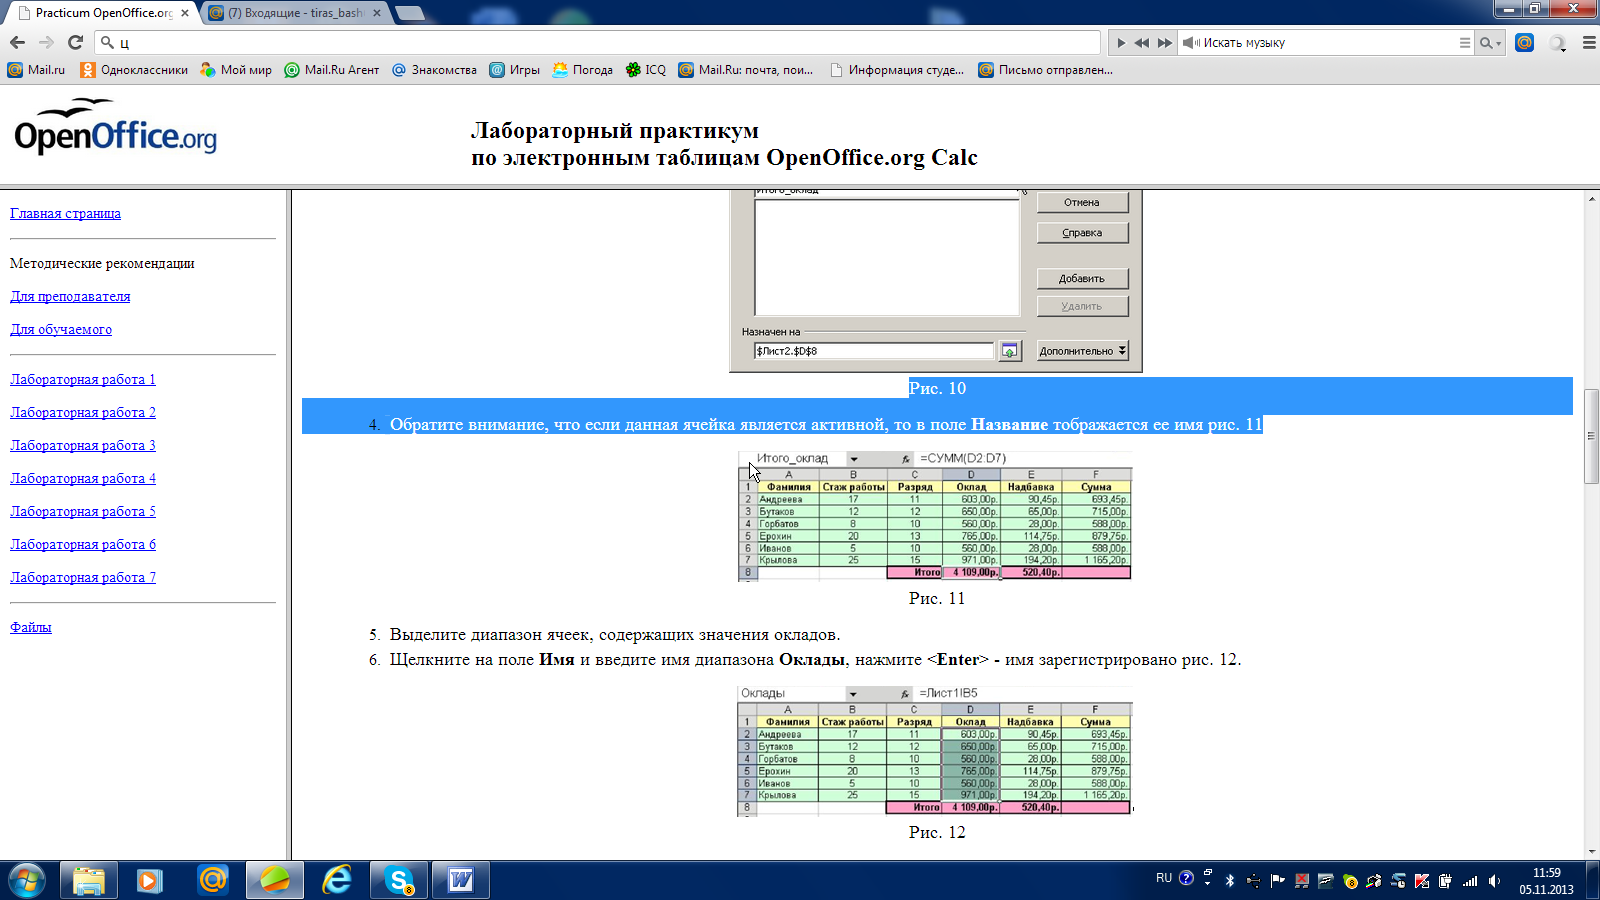Click the Action Center flag tray icon
Viewport: 1600px width, 900px height.
coord(1277,881)
